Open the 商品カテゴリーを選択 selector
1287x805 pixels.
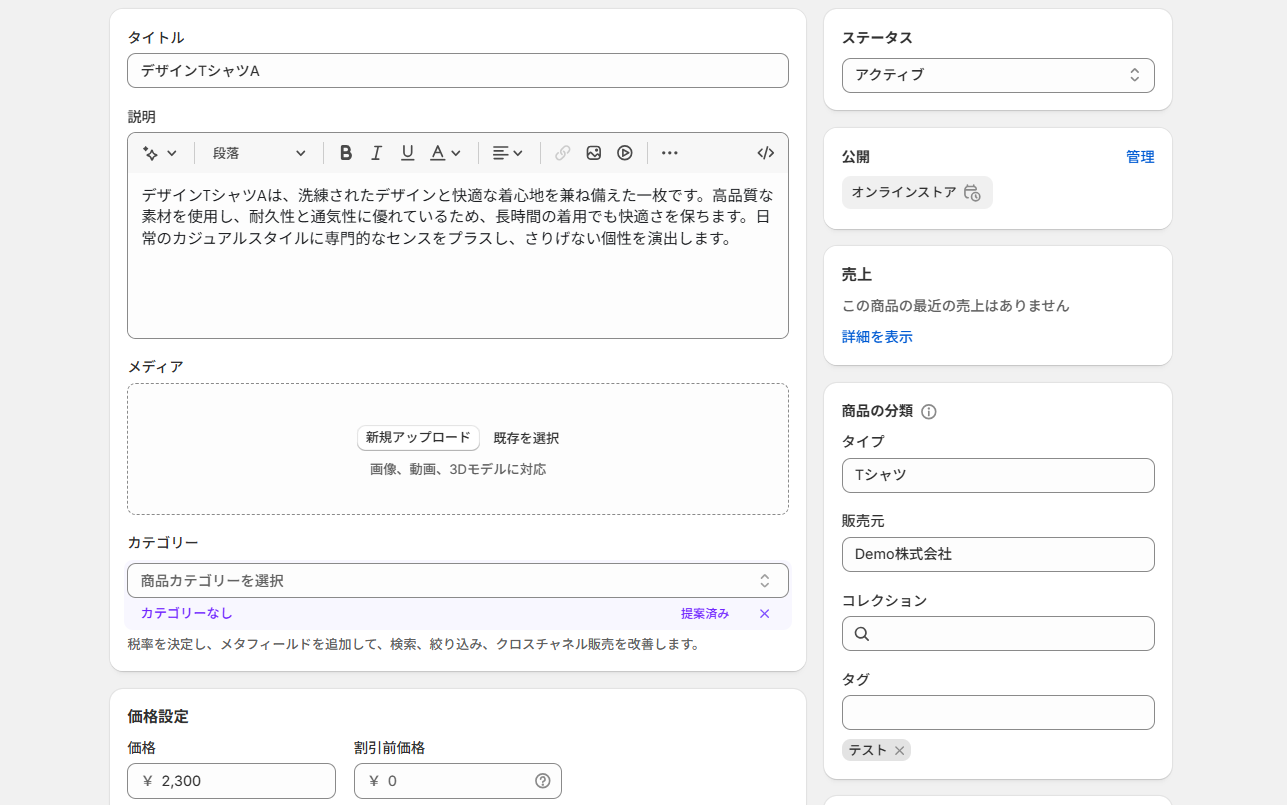[x=457, y=581]
